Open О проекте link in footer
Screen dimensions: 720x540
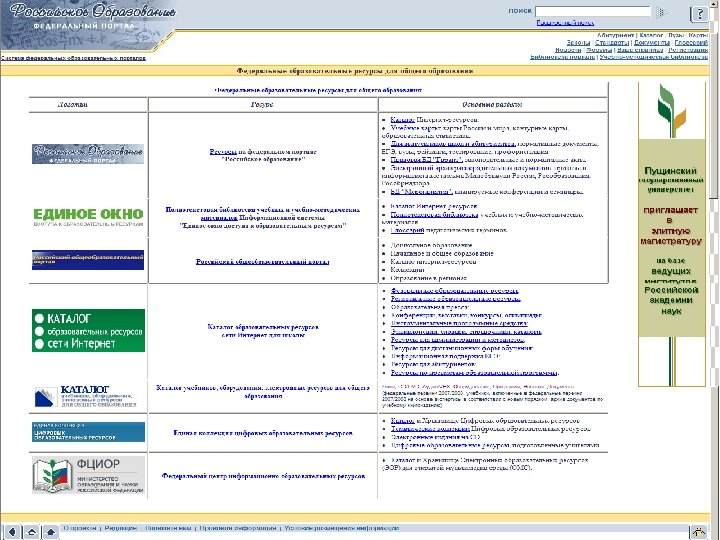(80, 529)
